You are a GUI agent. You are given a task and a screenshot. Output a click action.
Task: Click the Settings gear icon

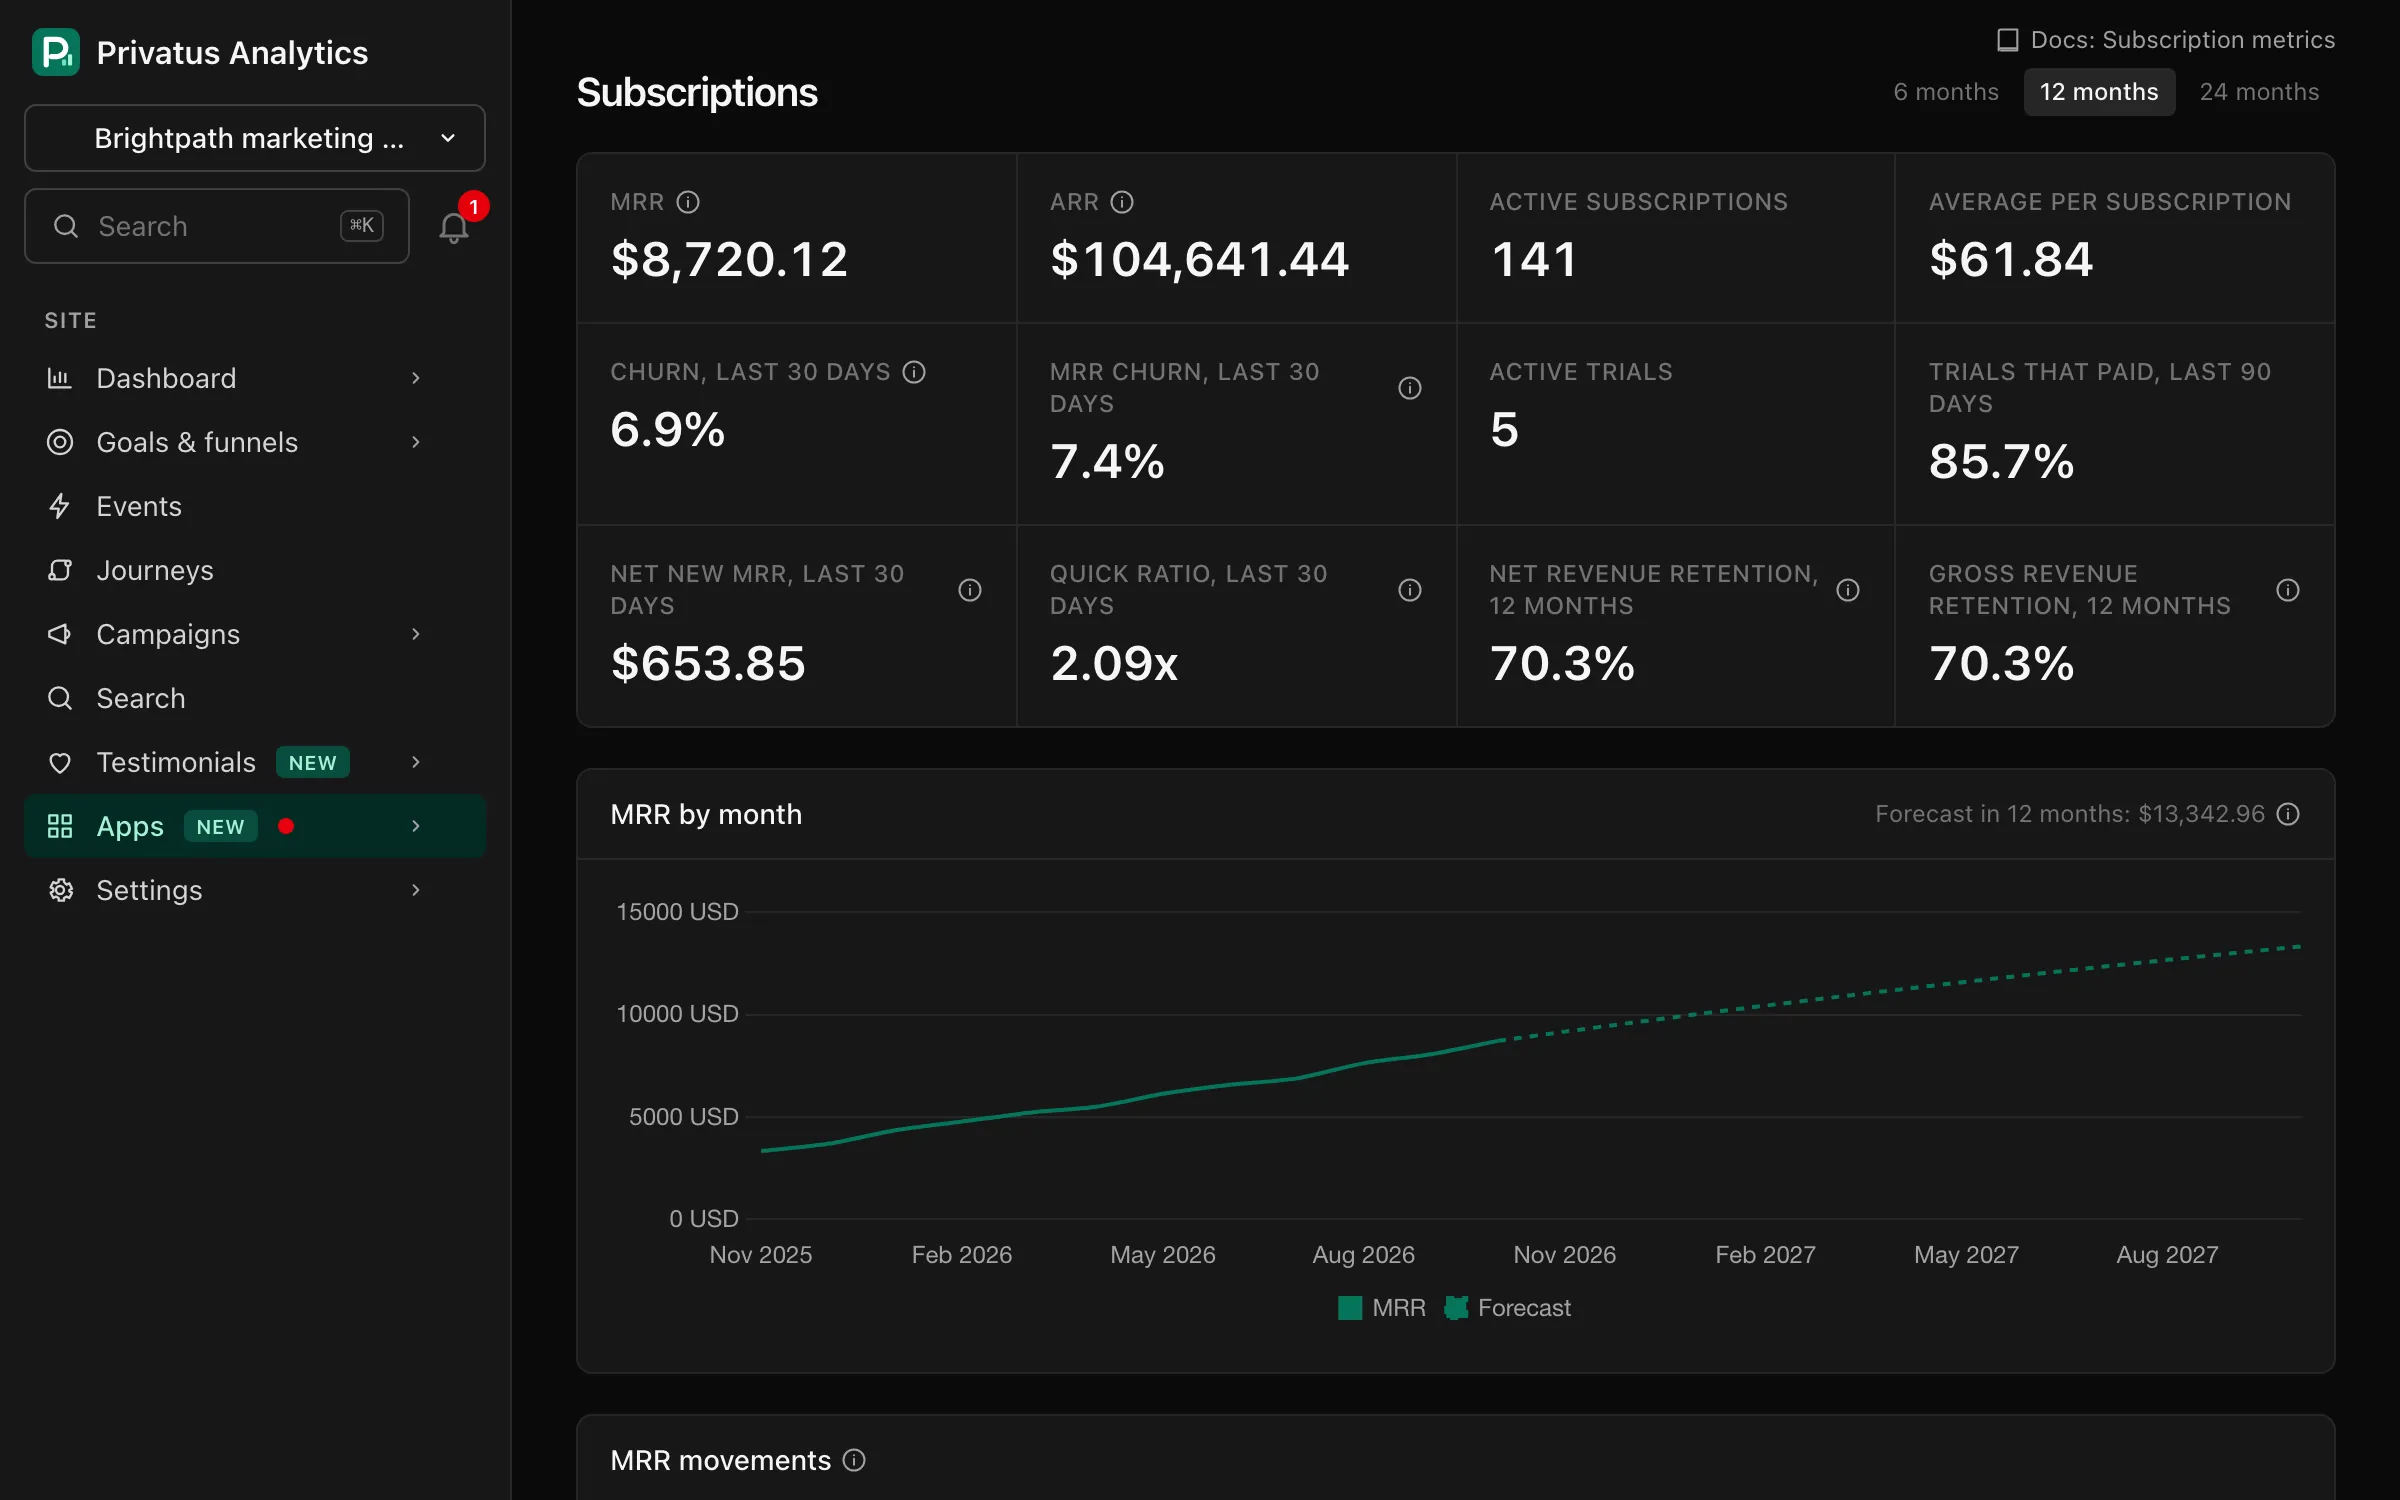[60, 890]
